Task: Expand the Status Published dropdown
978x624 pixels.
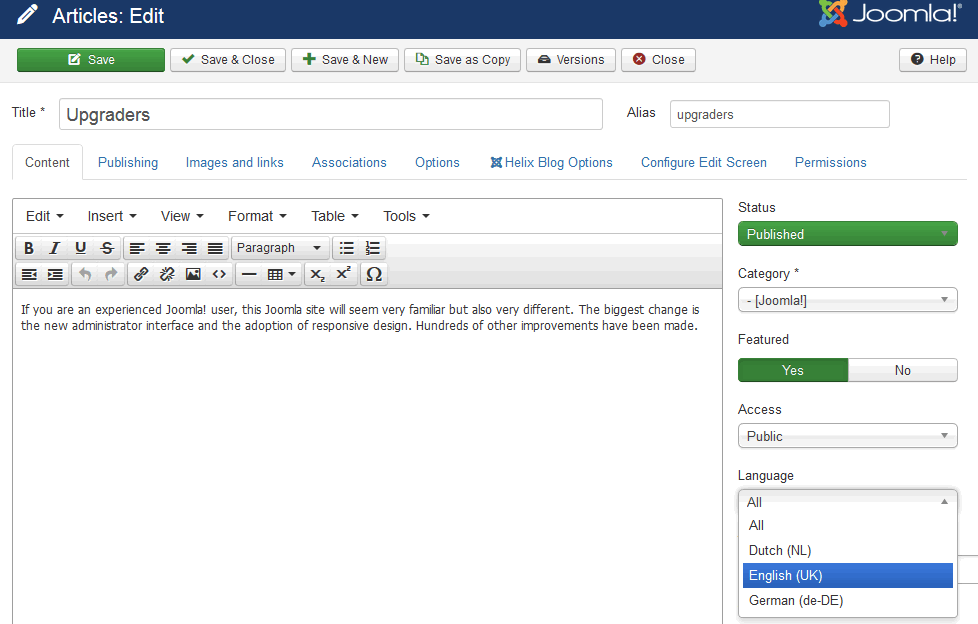Action: coord(847,234)
